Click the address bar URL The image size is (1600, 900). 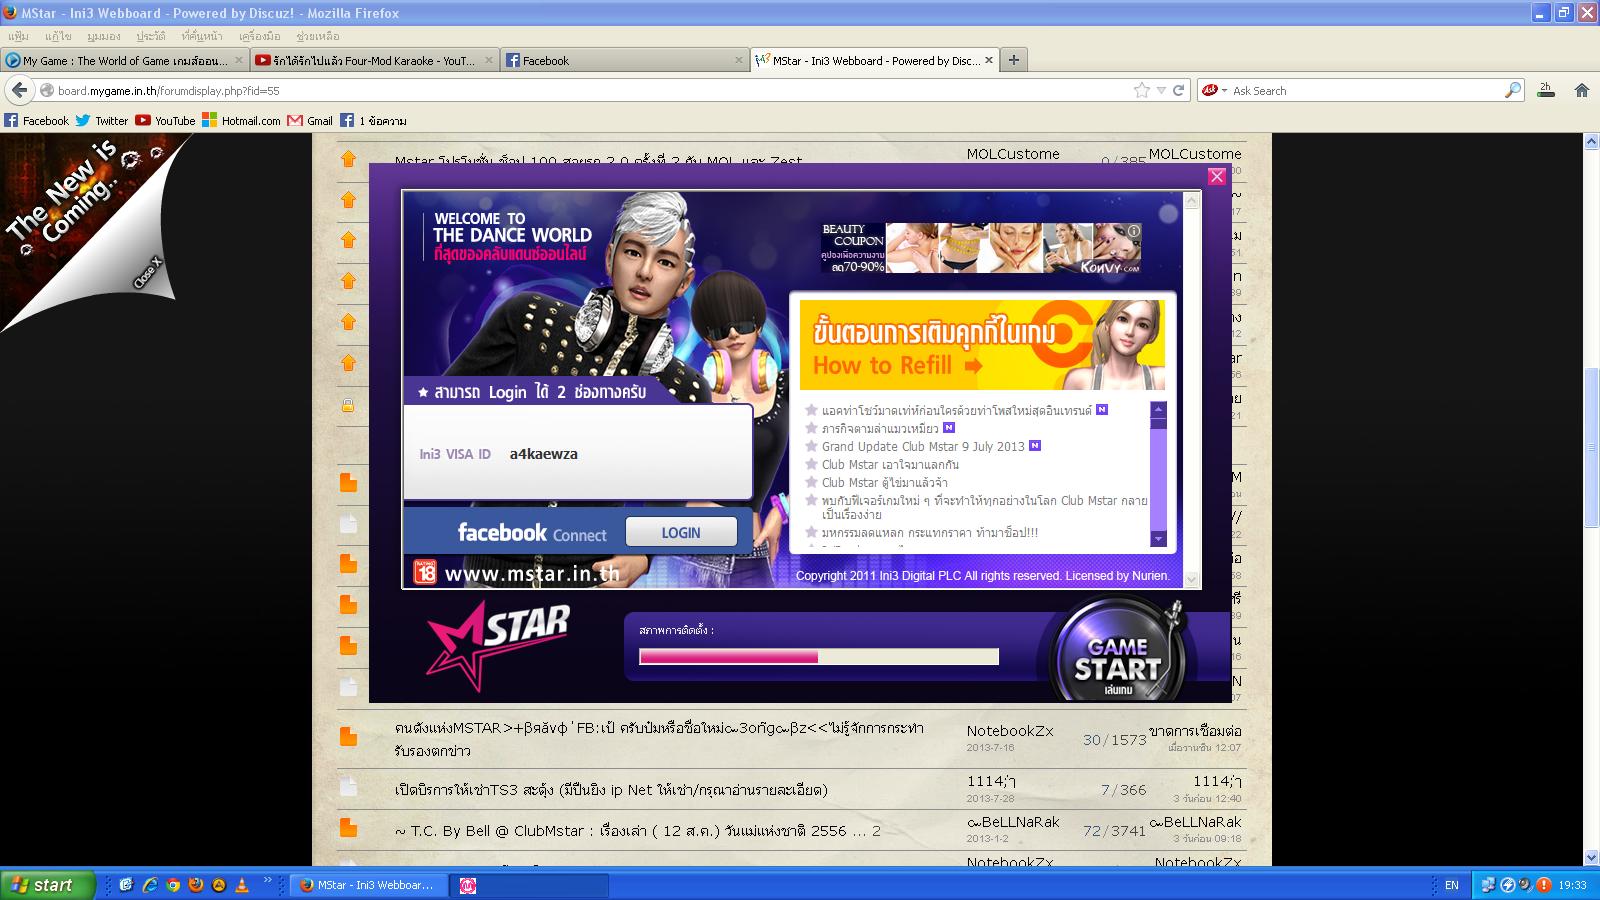[x=168, y=91]
